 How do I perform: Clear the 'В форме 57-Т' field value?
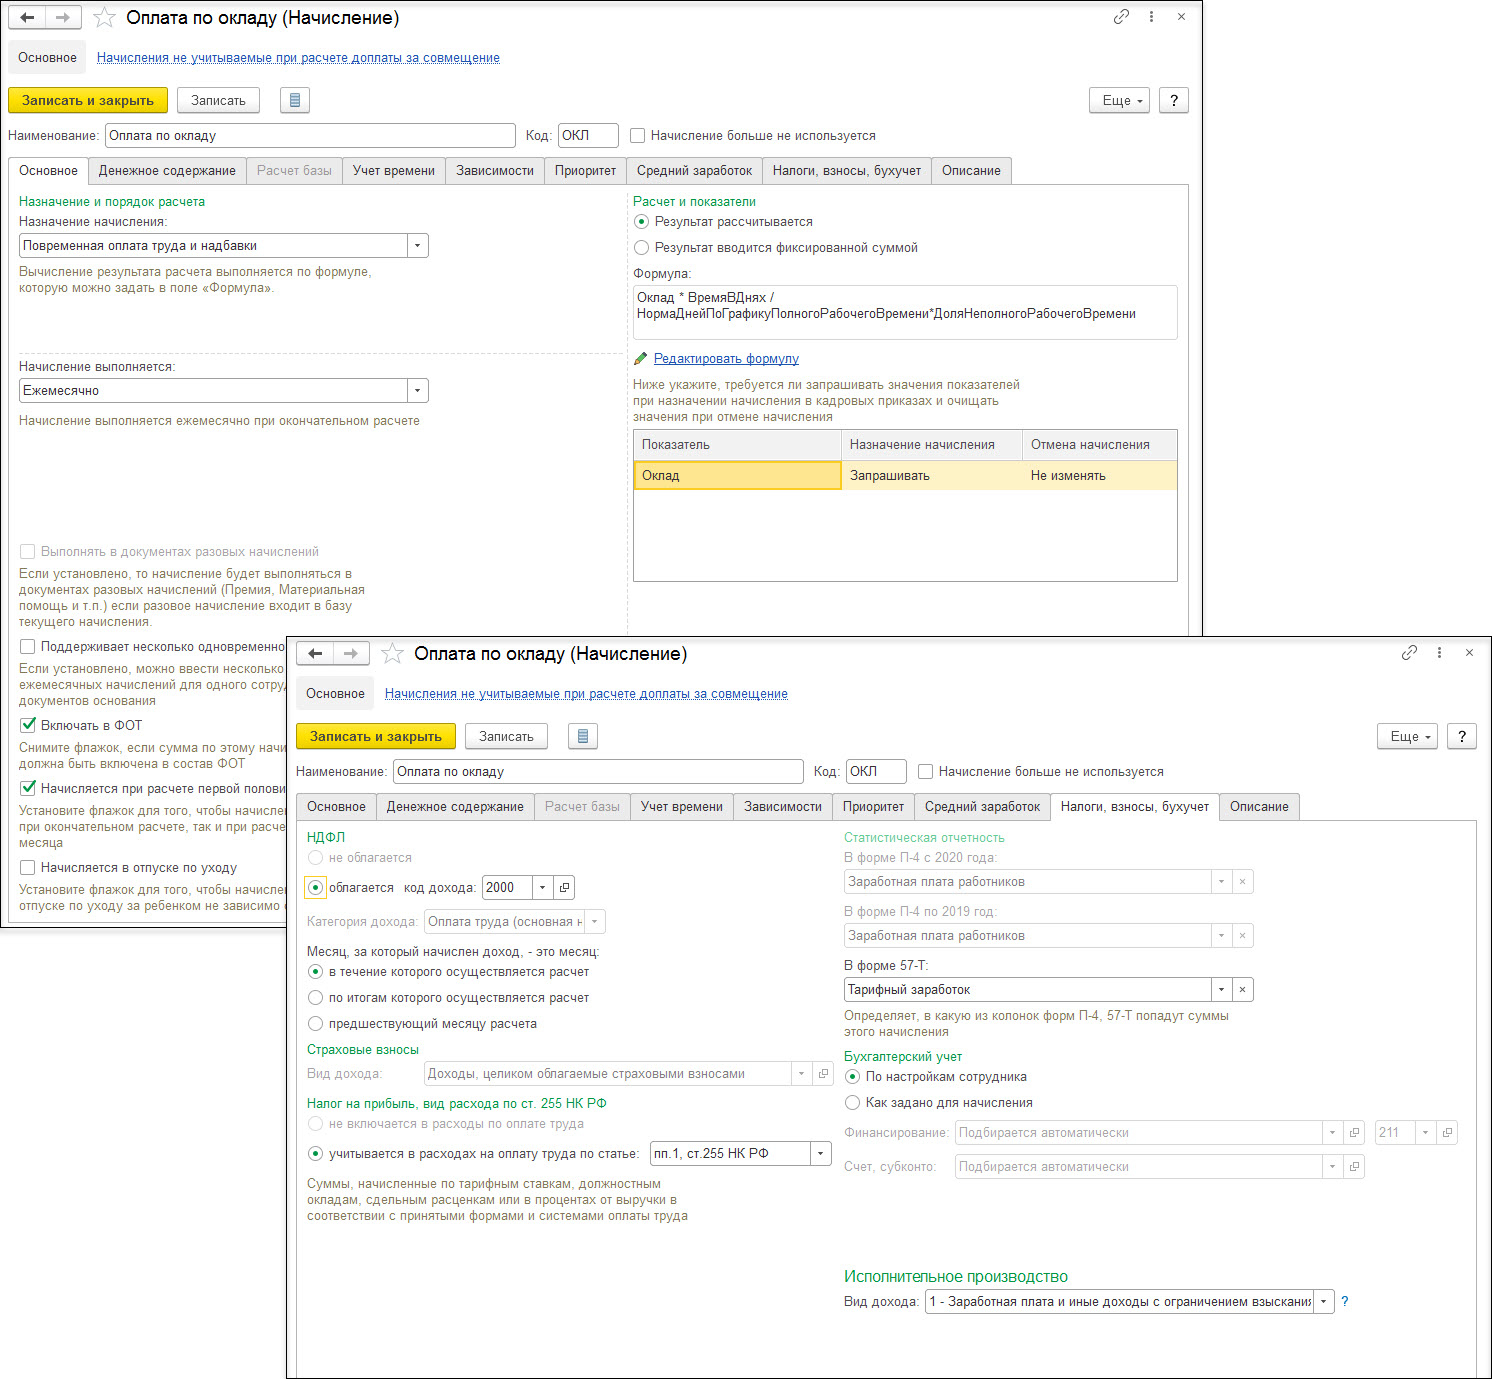point(1242,990)
